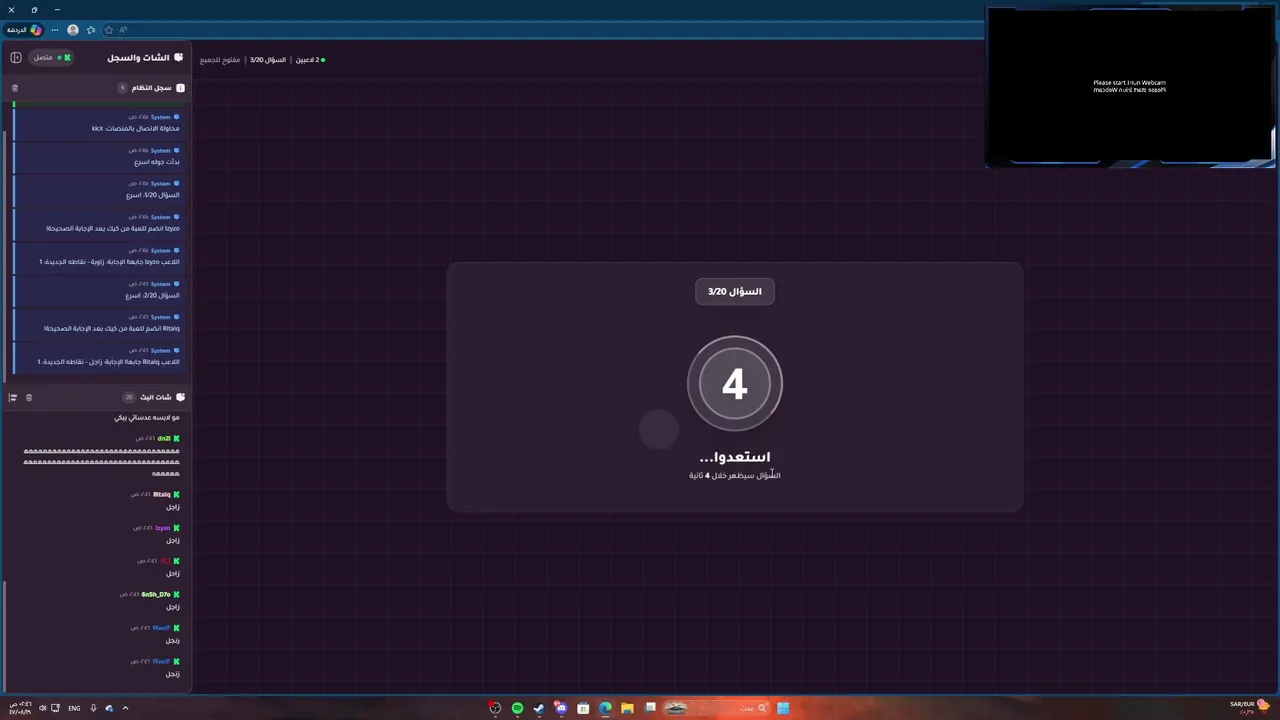Click the chat icon beside الشات والسجل title
1280x720 pixels.
[x=179, y=57]
